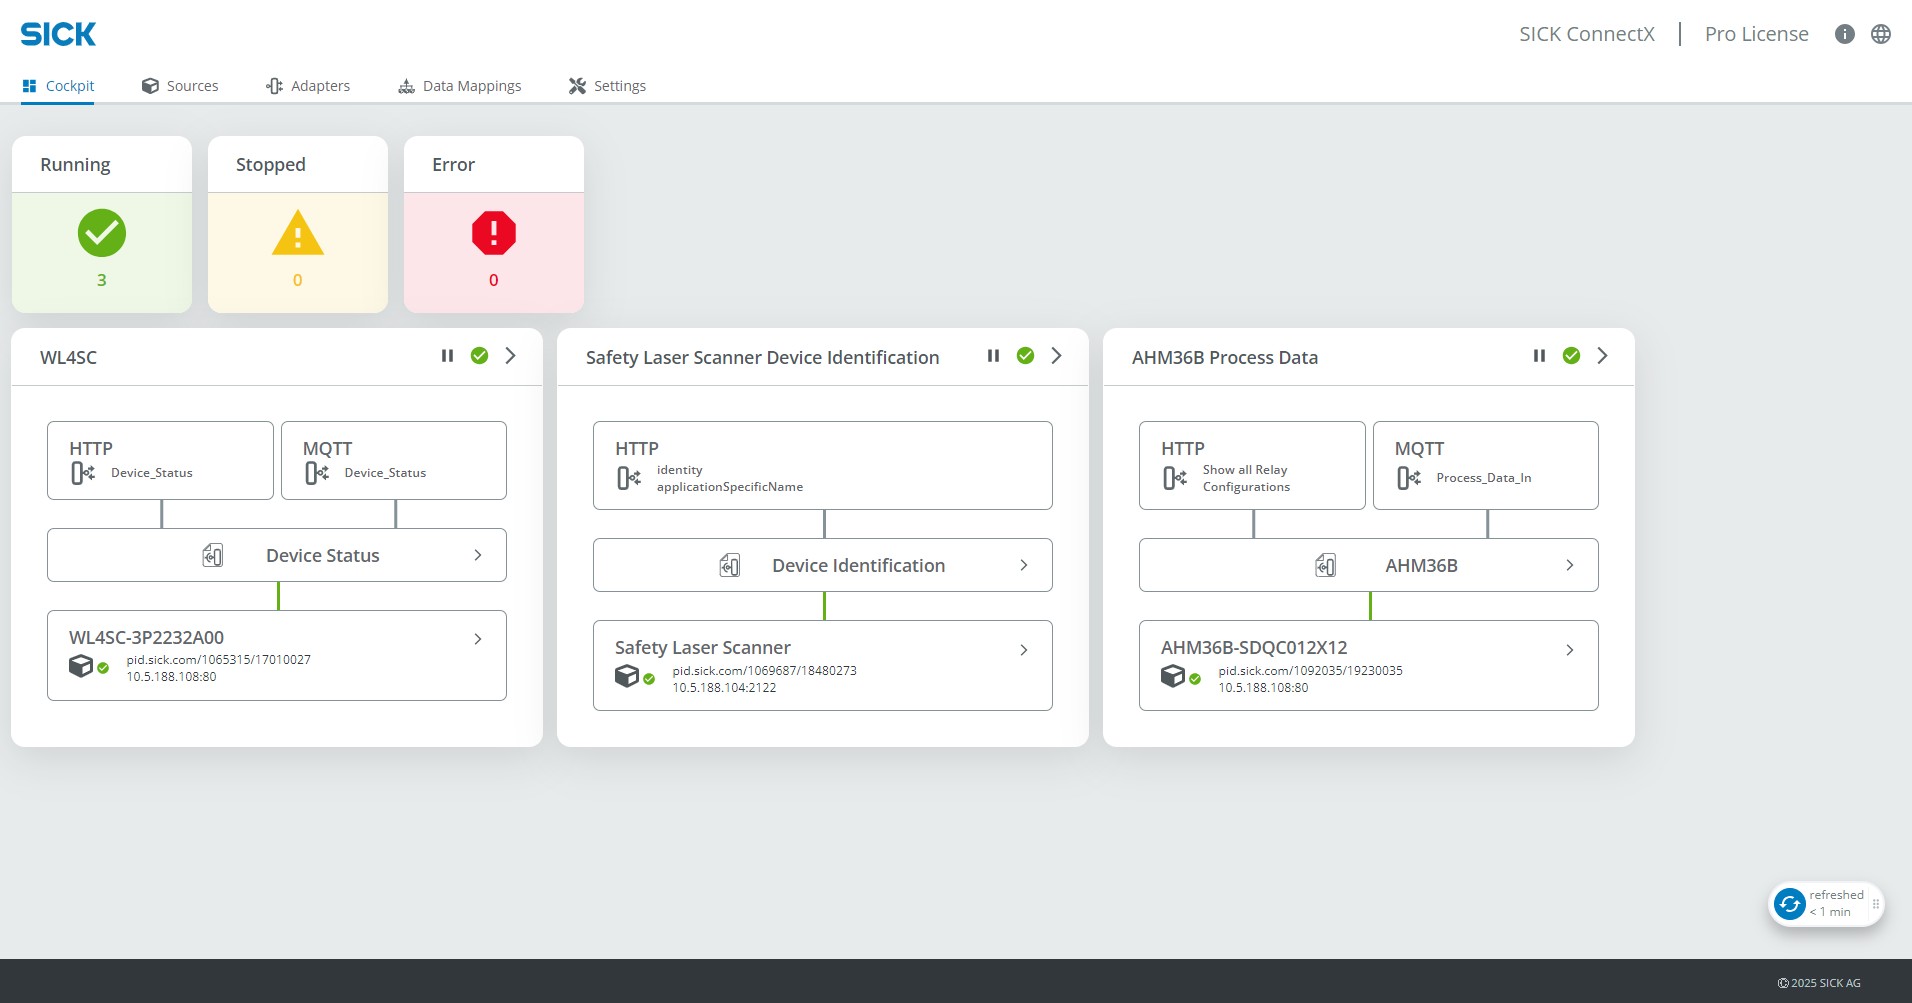
Task: Click the 10.5.188.104:2122 address
Action: point(724,688)
